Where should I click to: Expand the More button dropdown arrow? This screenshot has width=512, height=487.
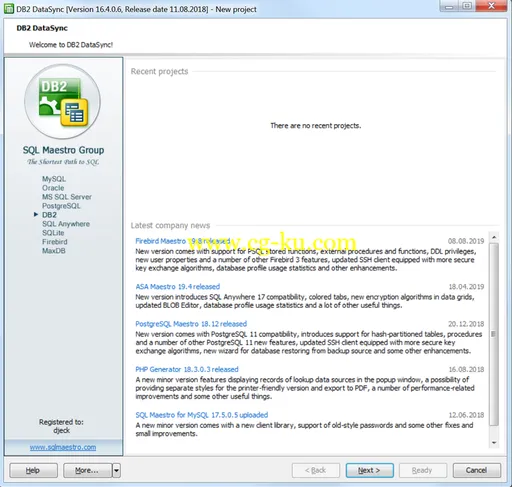click(x=116, y=470)
